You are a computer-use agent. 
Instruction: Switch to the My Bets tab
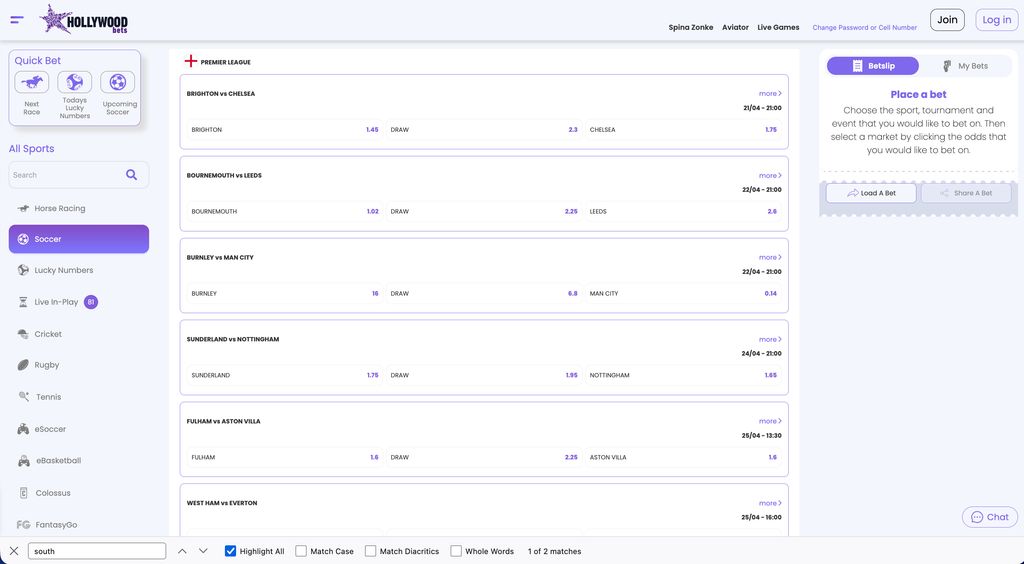coord(965,66)
